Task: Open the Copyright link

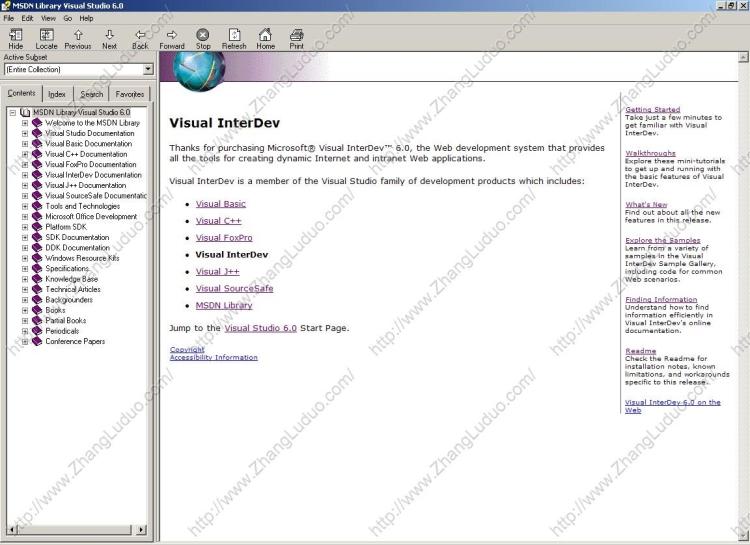Action: (x=187, y=350)
